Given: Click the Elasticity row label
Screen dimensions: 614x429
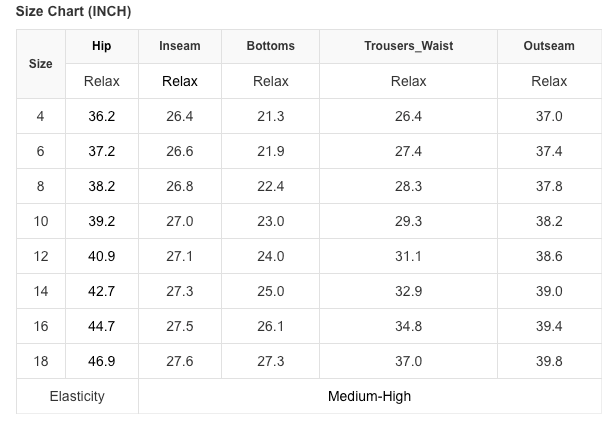Looking at the screenshot, I should tap(77, 396).
